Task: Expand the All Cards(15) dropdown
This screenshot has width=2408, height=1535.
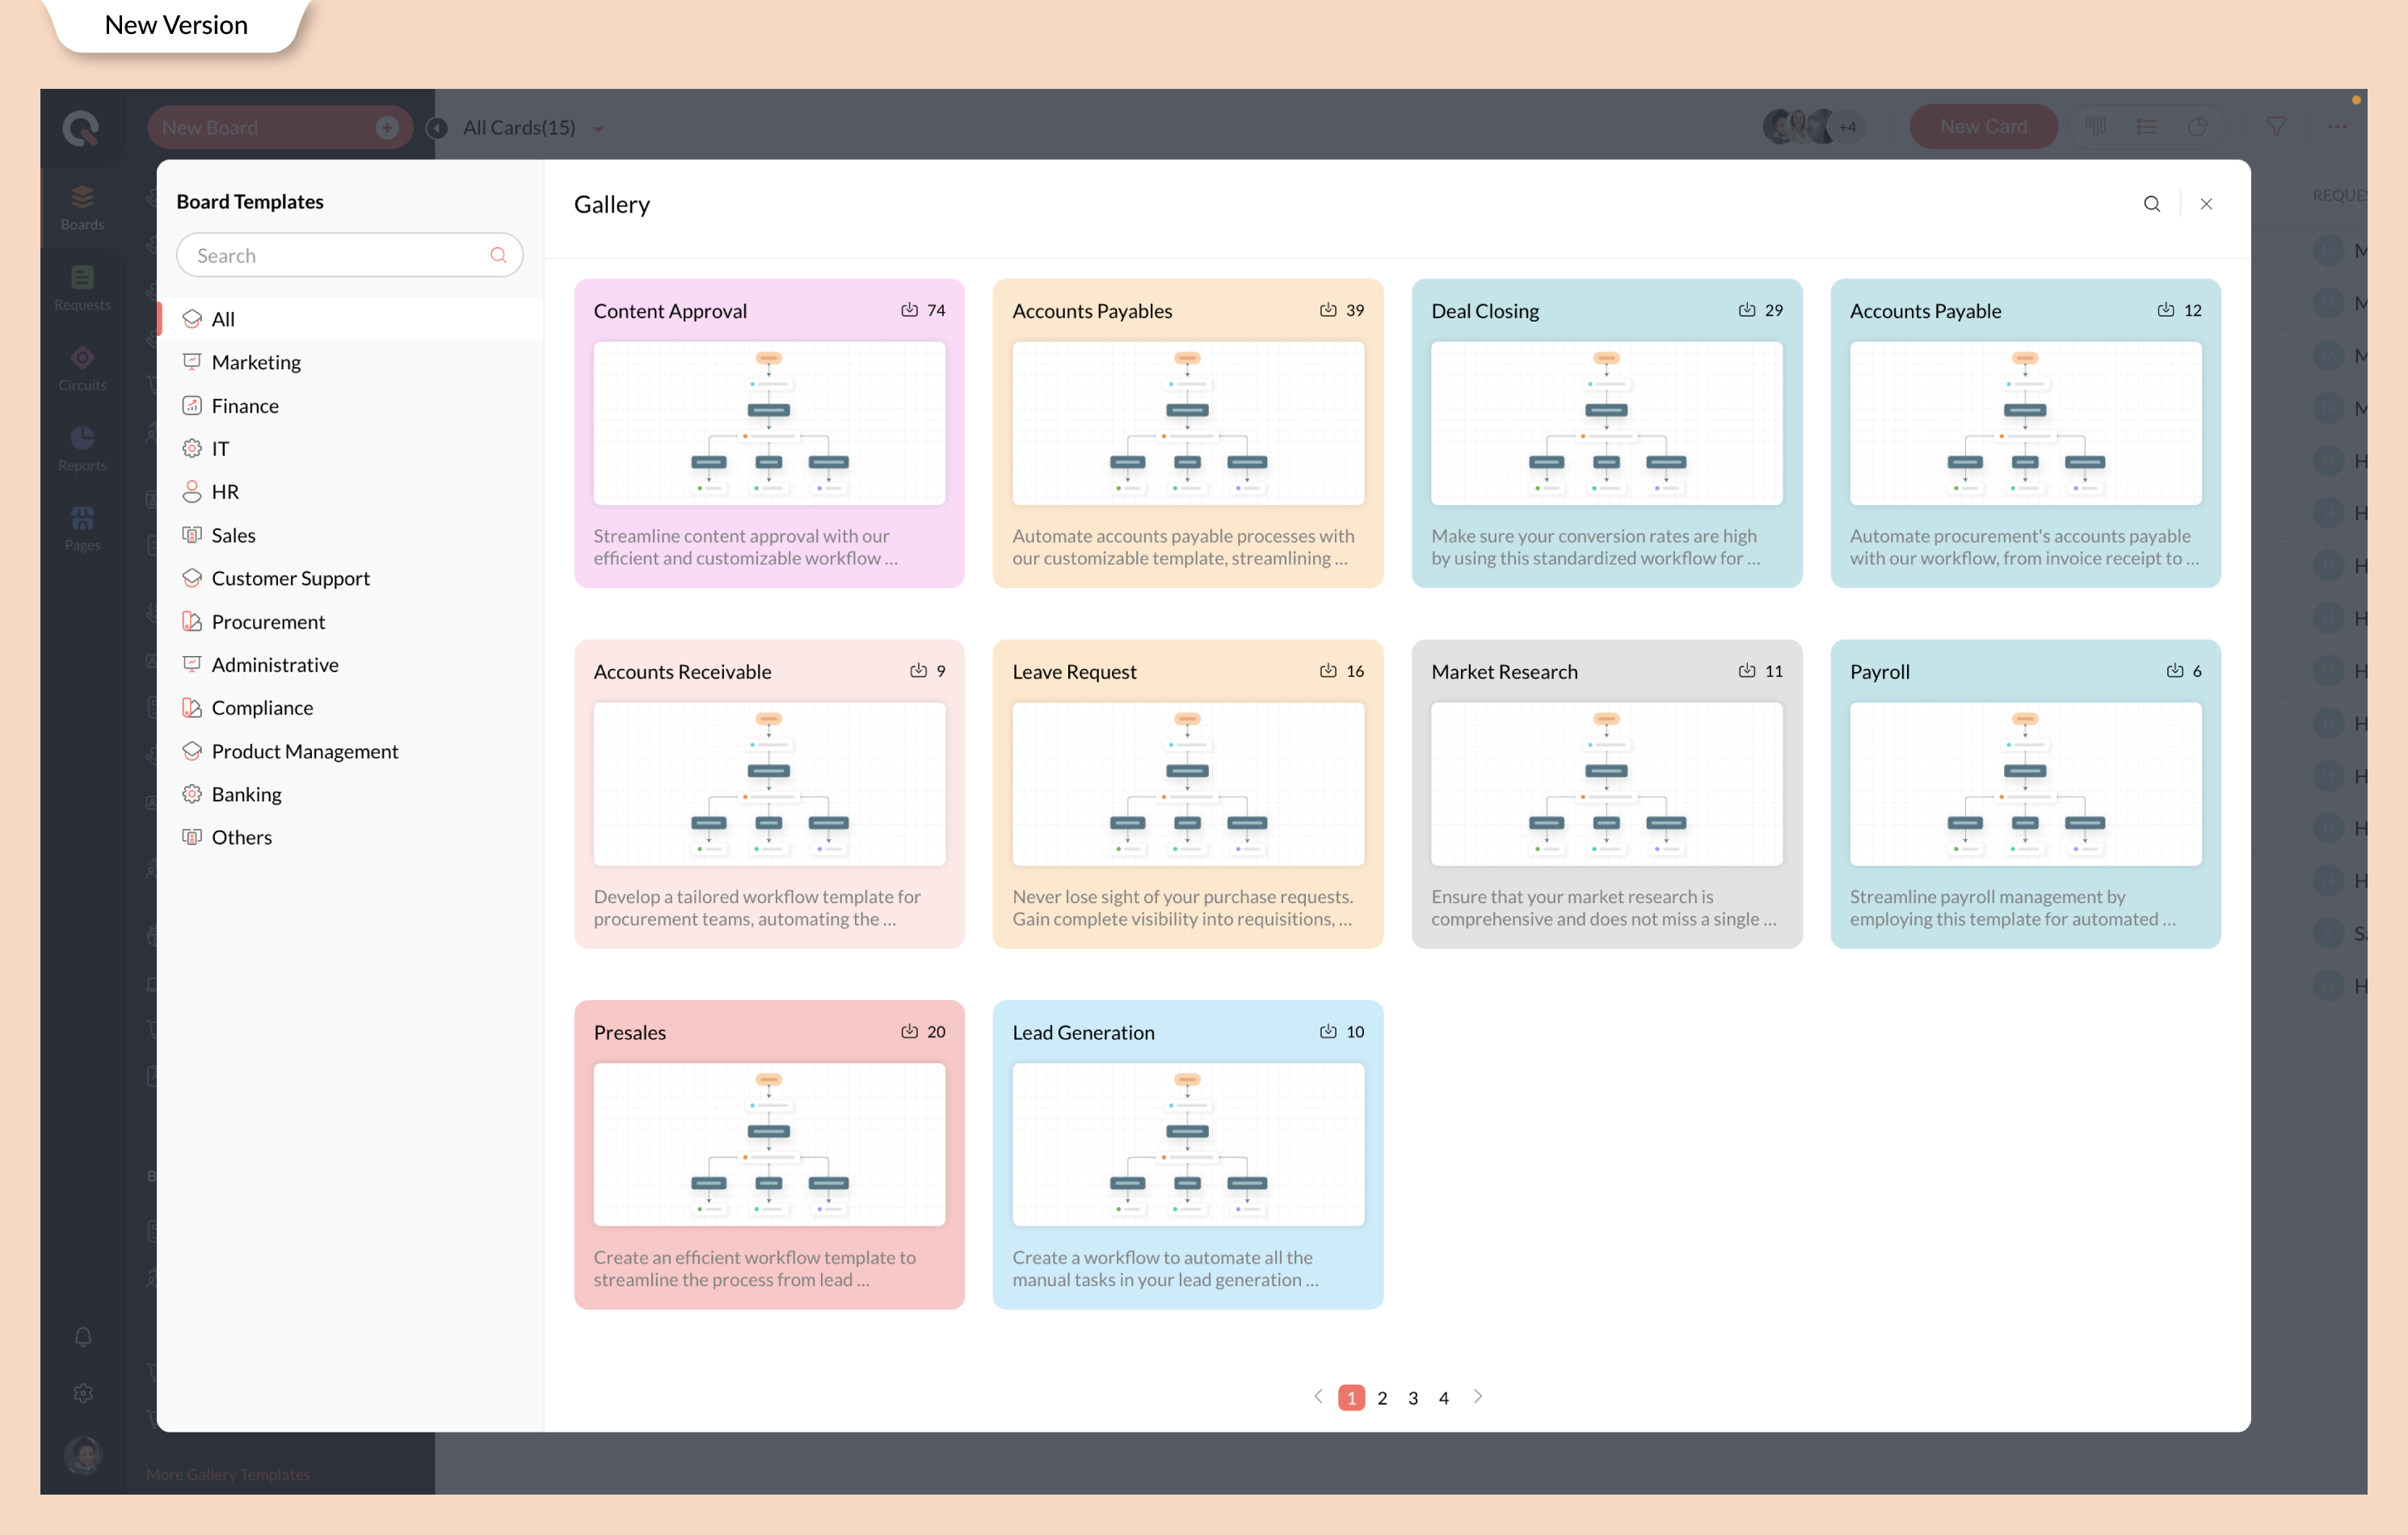Action: coord(598,129)
